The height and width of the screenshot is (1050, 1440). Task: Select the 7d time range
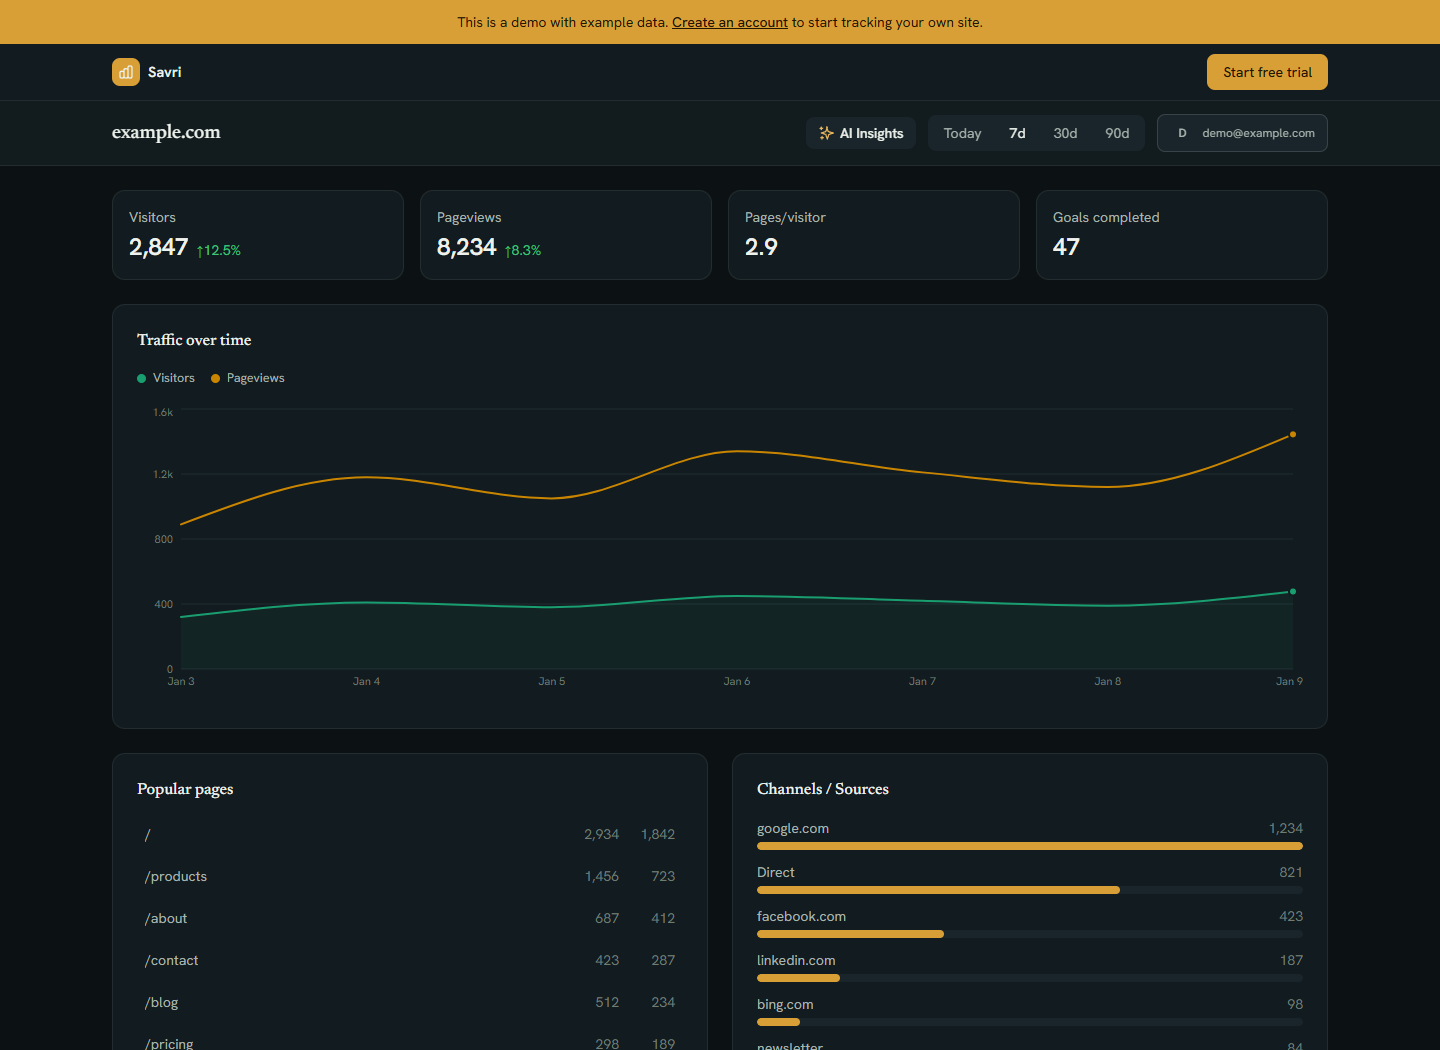point(1017,133)
